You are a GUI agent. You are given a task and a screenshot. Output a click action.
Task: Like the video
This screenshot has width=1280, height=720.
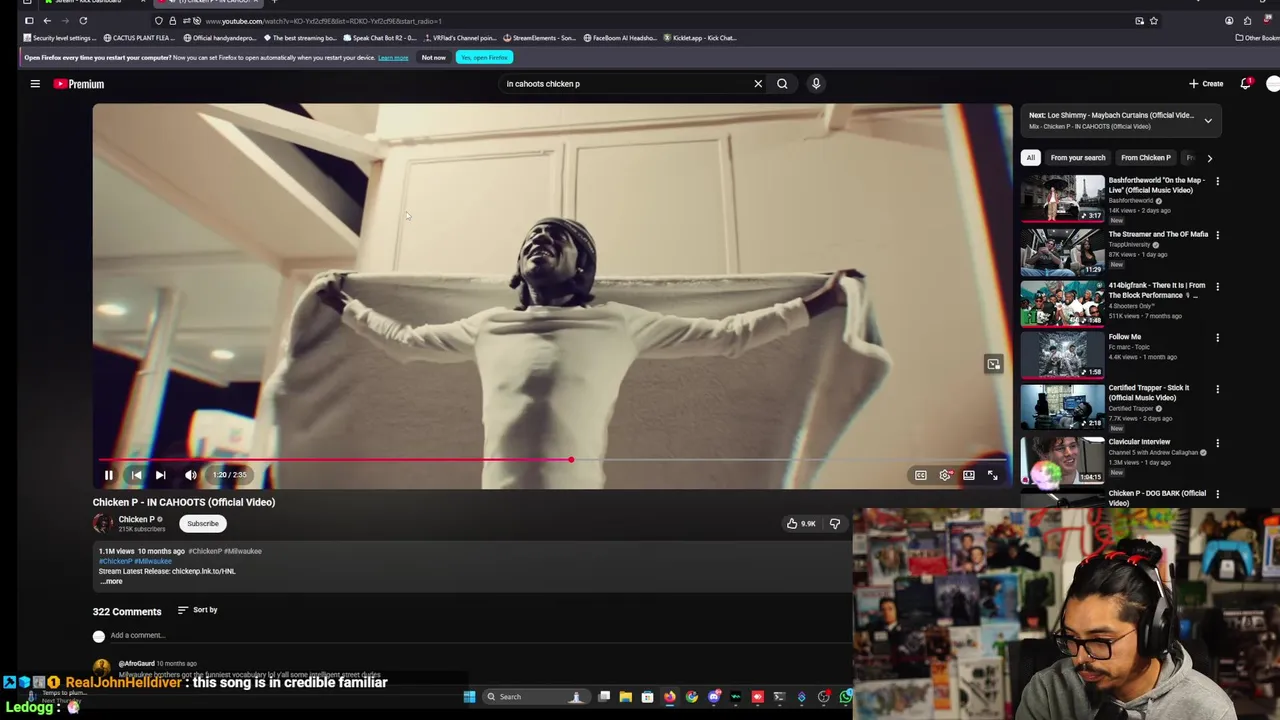[801, 523]
